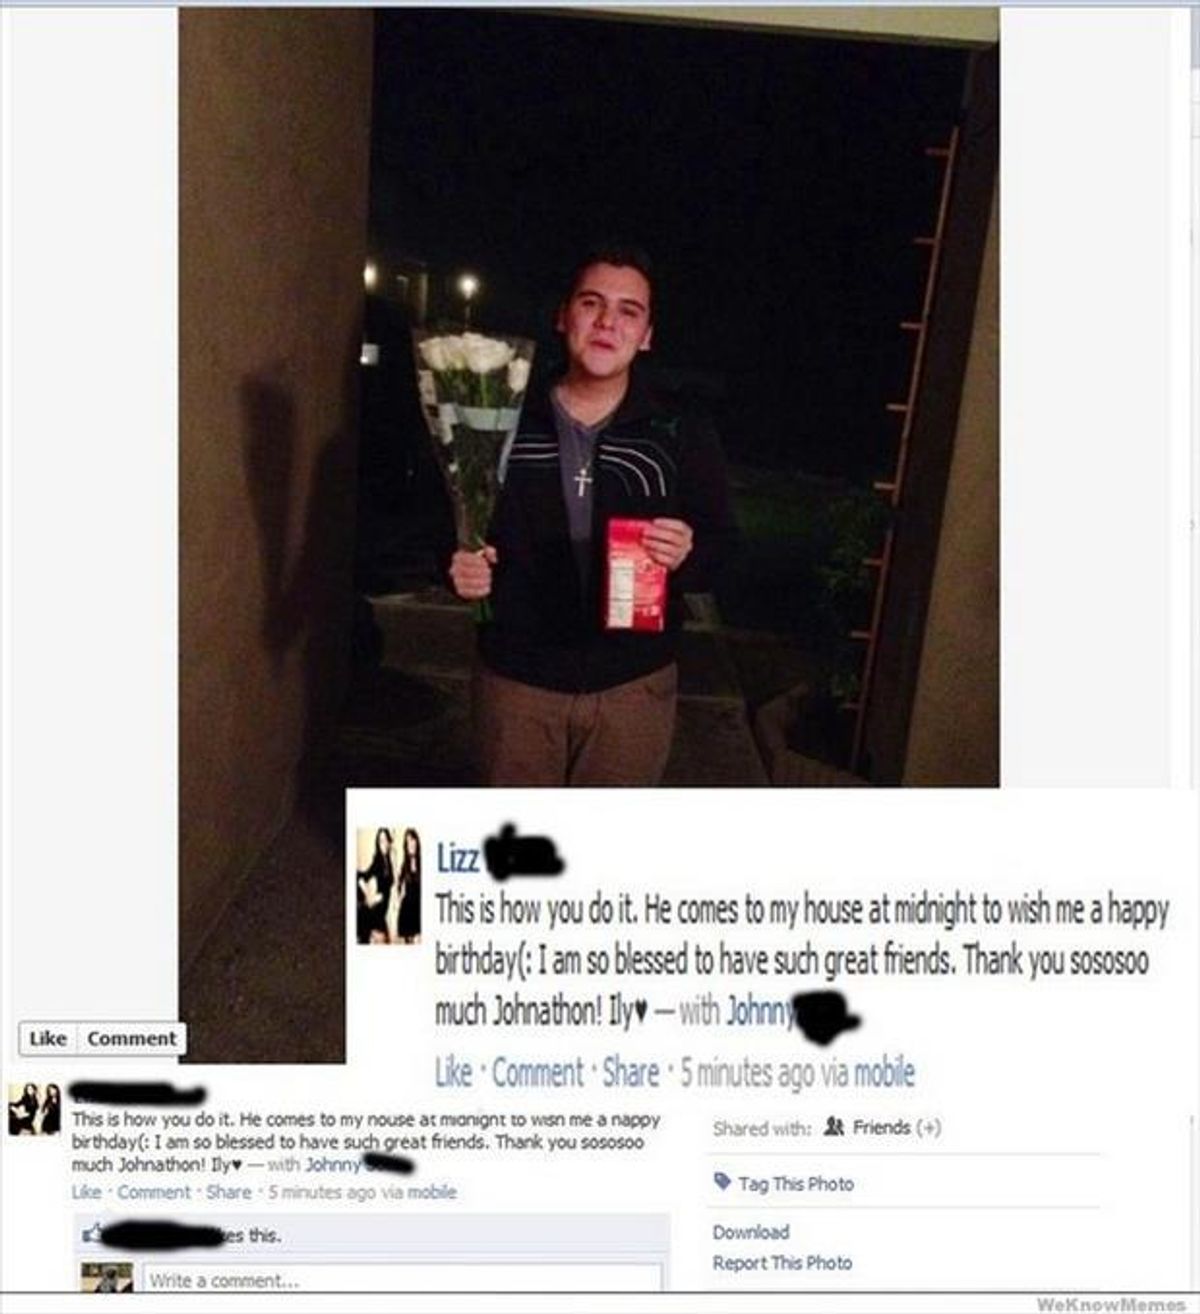Click the commenter avatar beside comment box
Screen dimensions: 1200x1314
click(106, 1277)
